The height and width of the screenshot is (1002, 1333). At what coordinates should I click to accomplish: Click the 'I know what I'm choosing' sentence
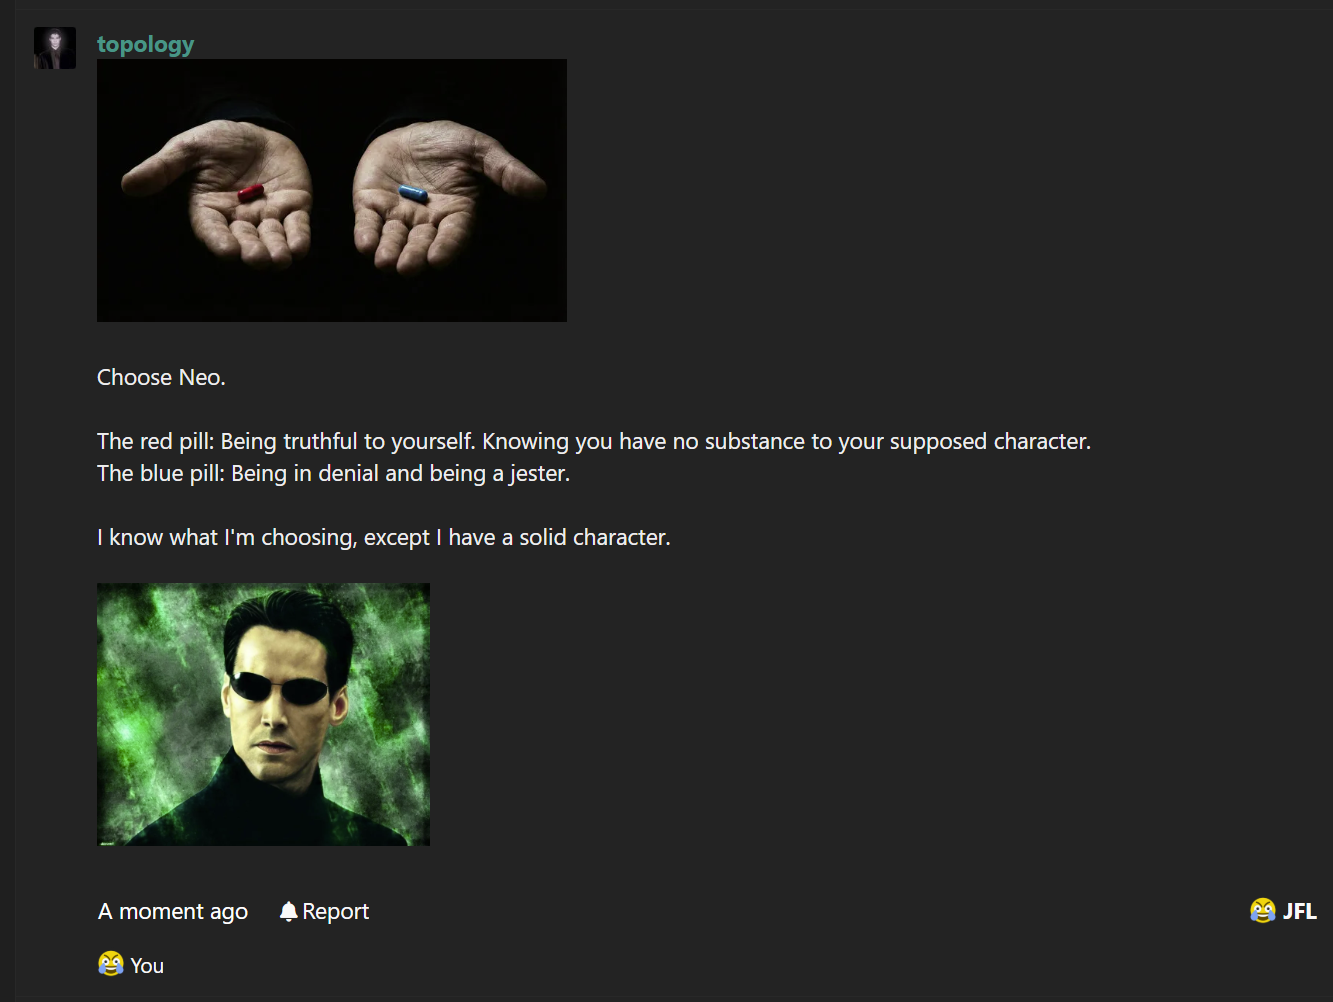384,537
